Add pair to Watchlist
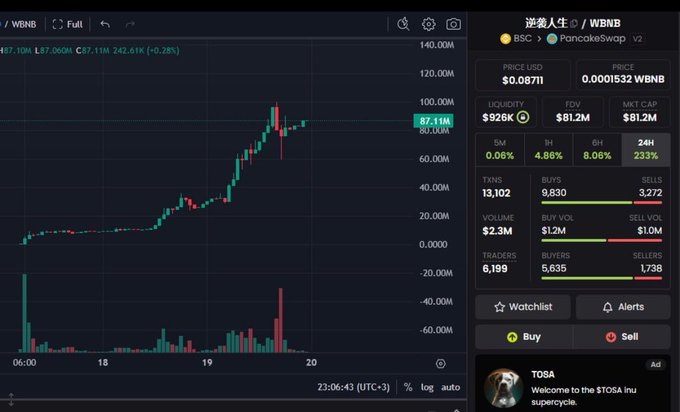Viewport: 680px width, 412px height. coord(523,307)
